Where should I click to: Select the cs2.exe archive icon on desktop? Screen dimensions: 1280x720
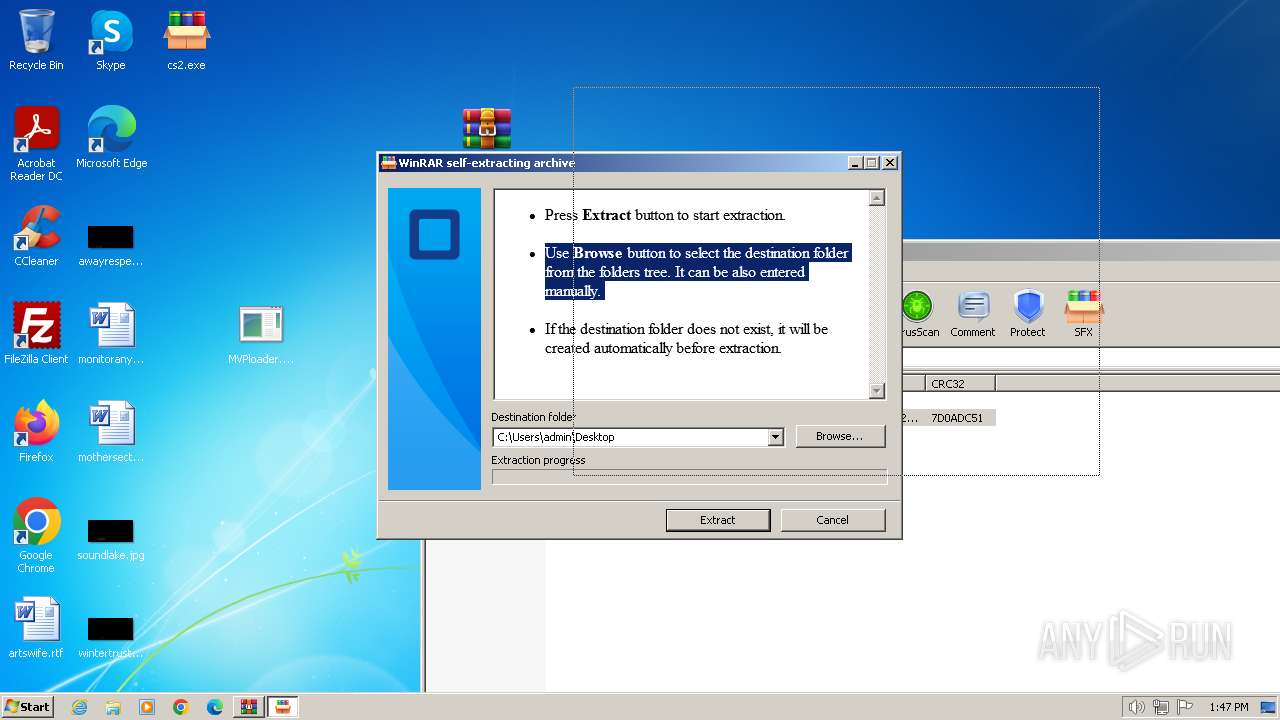[186, 40]
